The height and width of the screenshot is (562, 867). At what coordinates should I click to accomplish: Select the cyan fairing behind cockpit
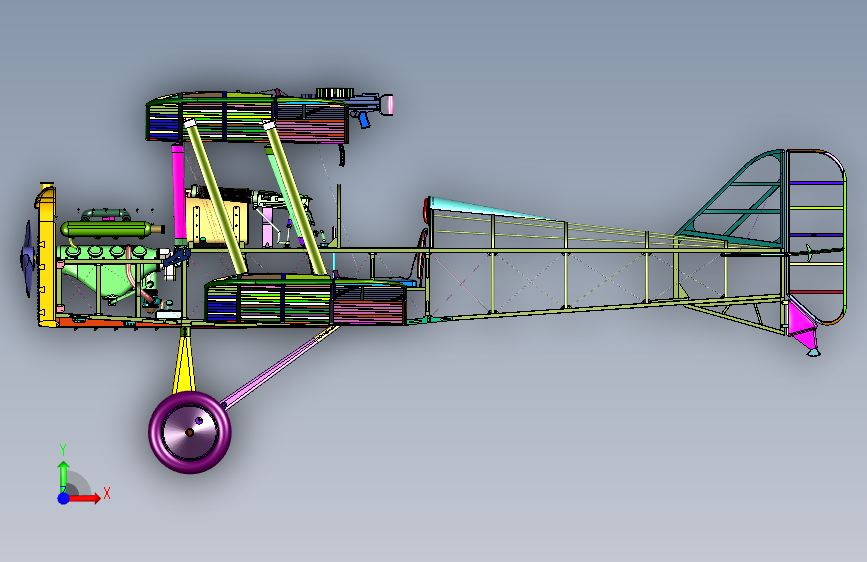[492, 210]
